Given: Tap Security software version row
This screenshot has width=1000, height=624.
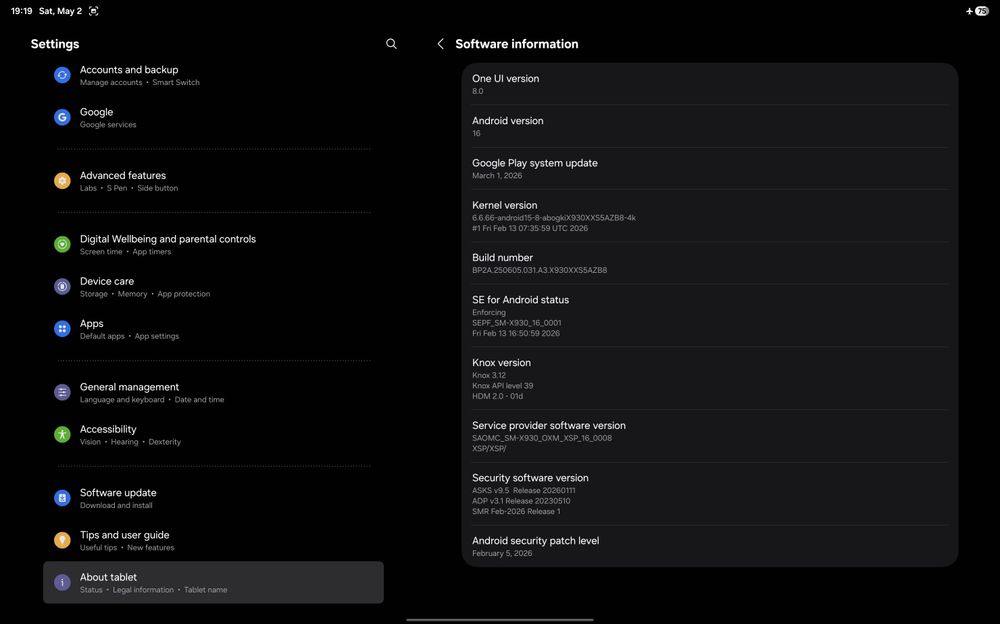Looking at the screenshot, I should point(710,494).
